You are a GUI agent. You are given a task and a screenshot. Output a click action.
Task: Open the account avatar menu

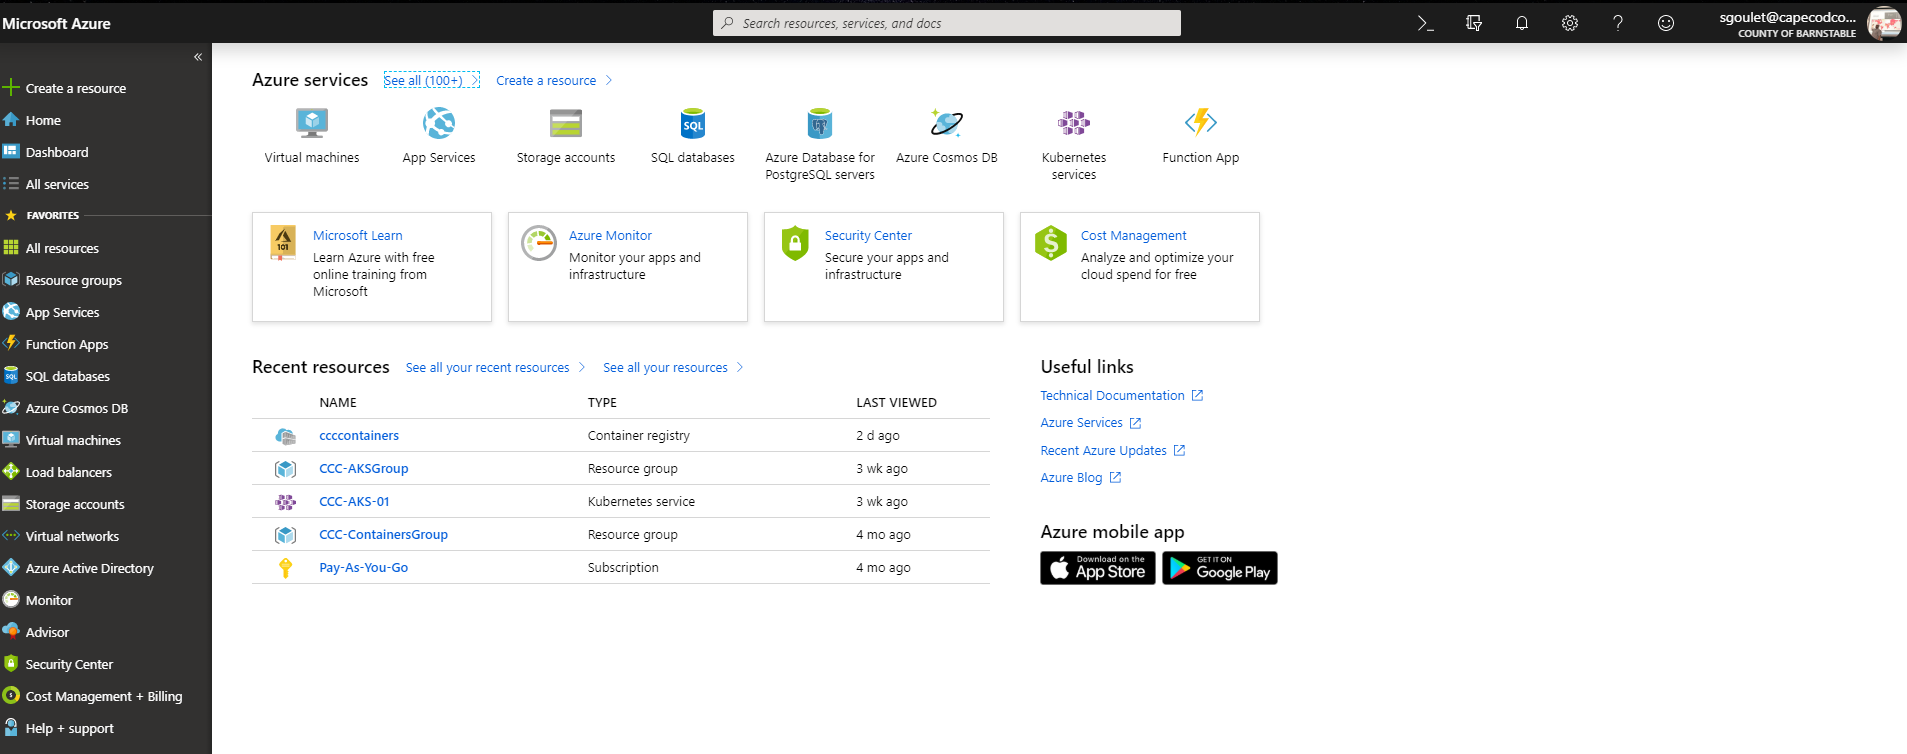pos(1884,23)
